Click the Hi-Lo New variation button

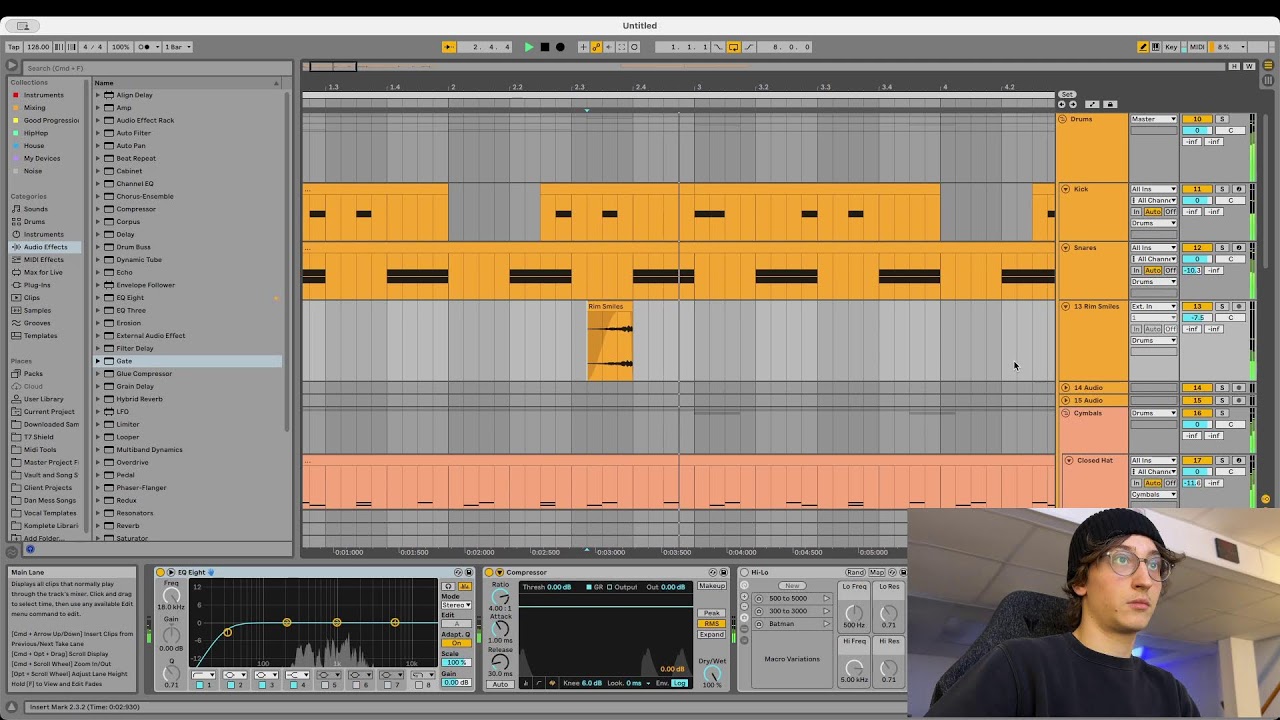[792, 586]
